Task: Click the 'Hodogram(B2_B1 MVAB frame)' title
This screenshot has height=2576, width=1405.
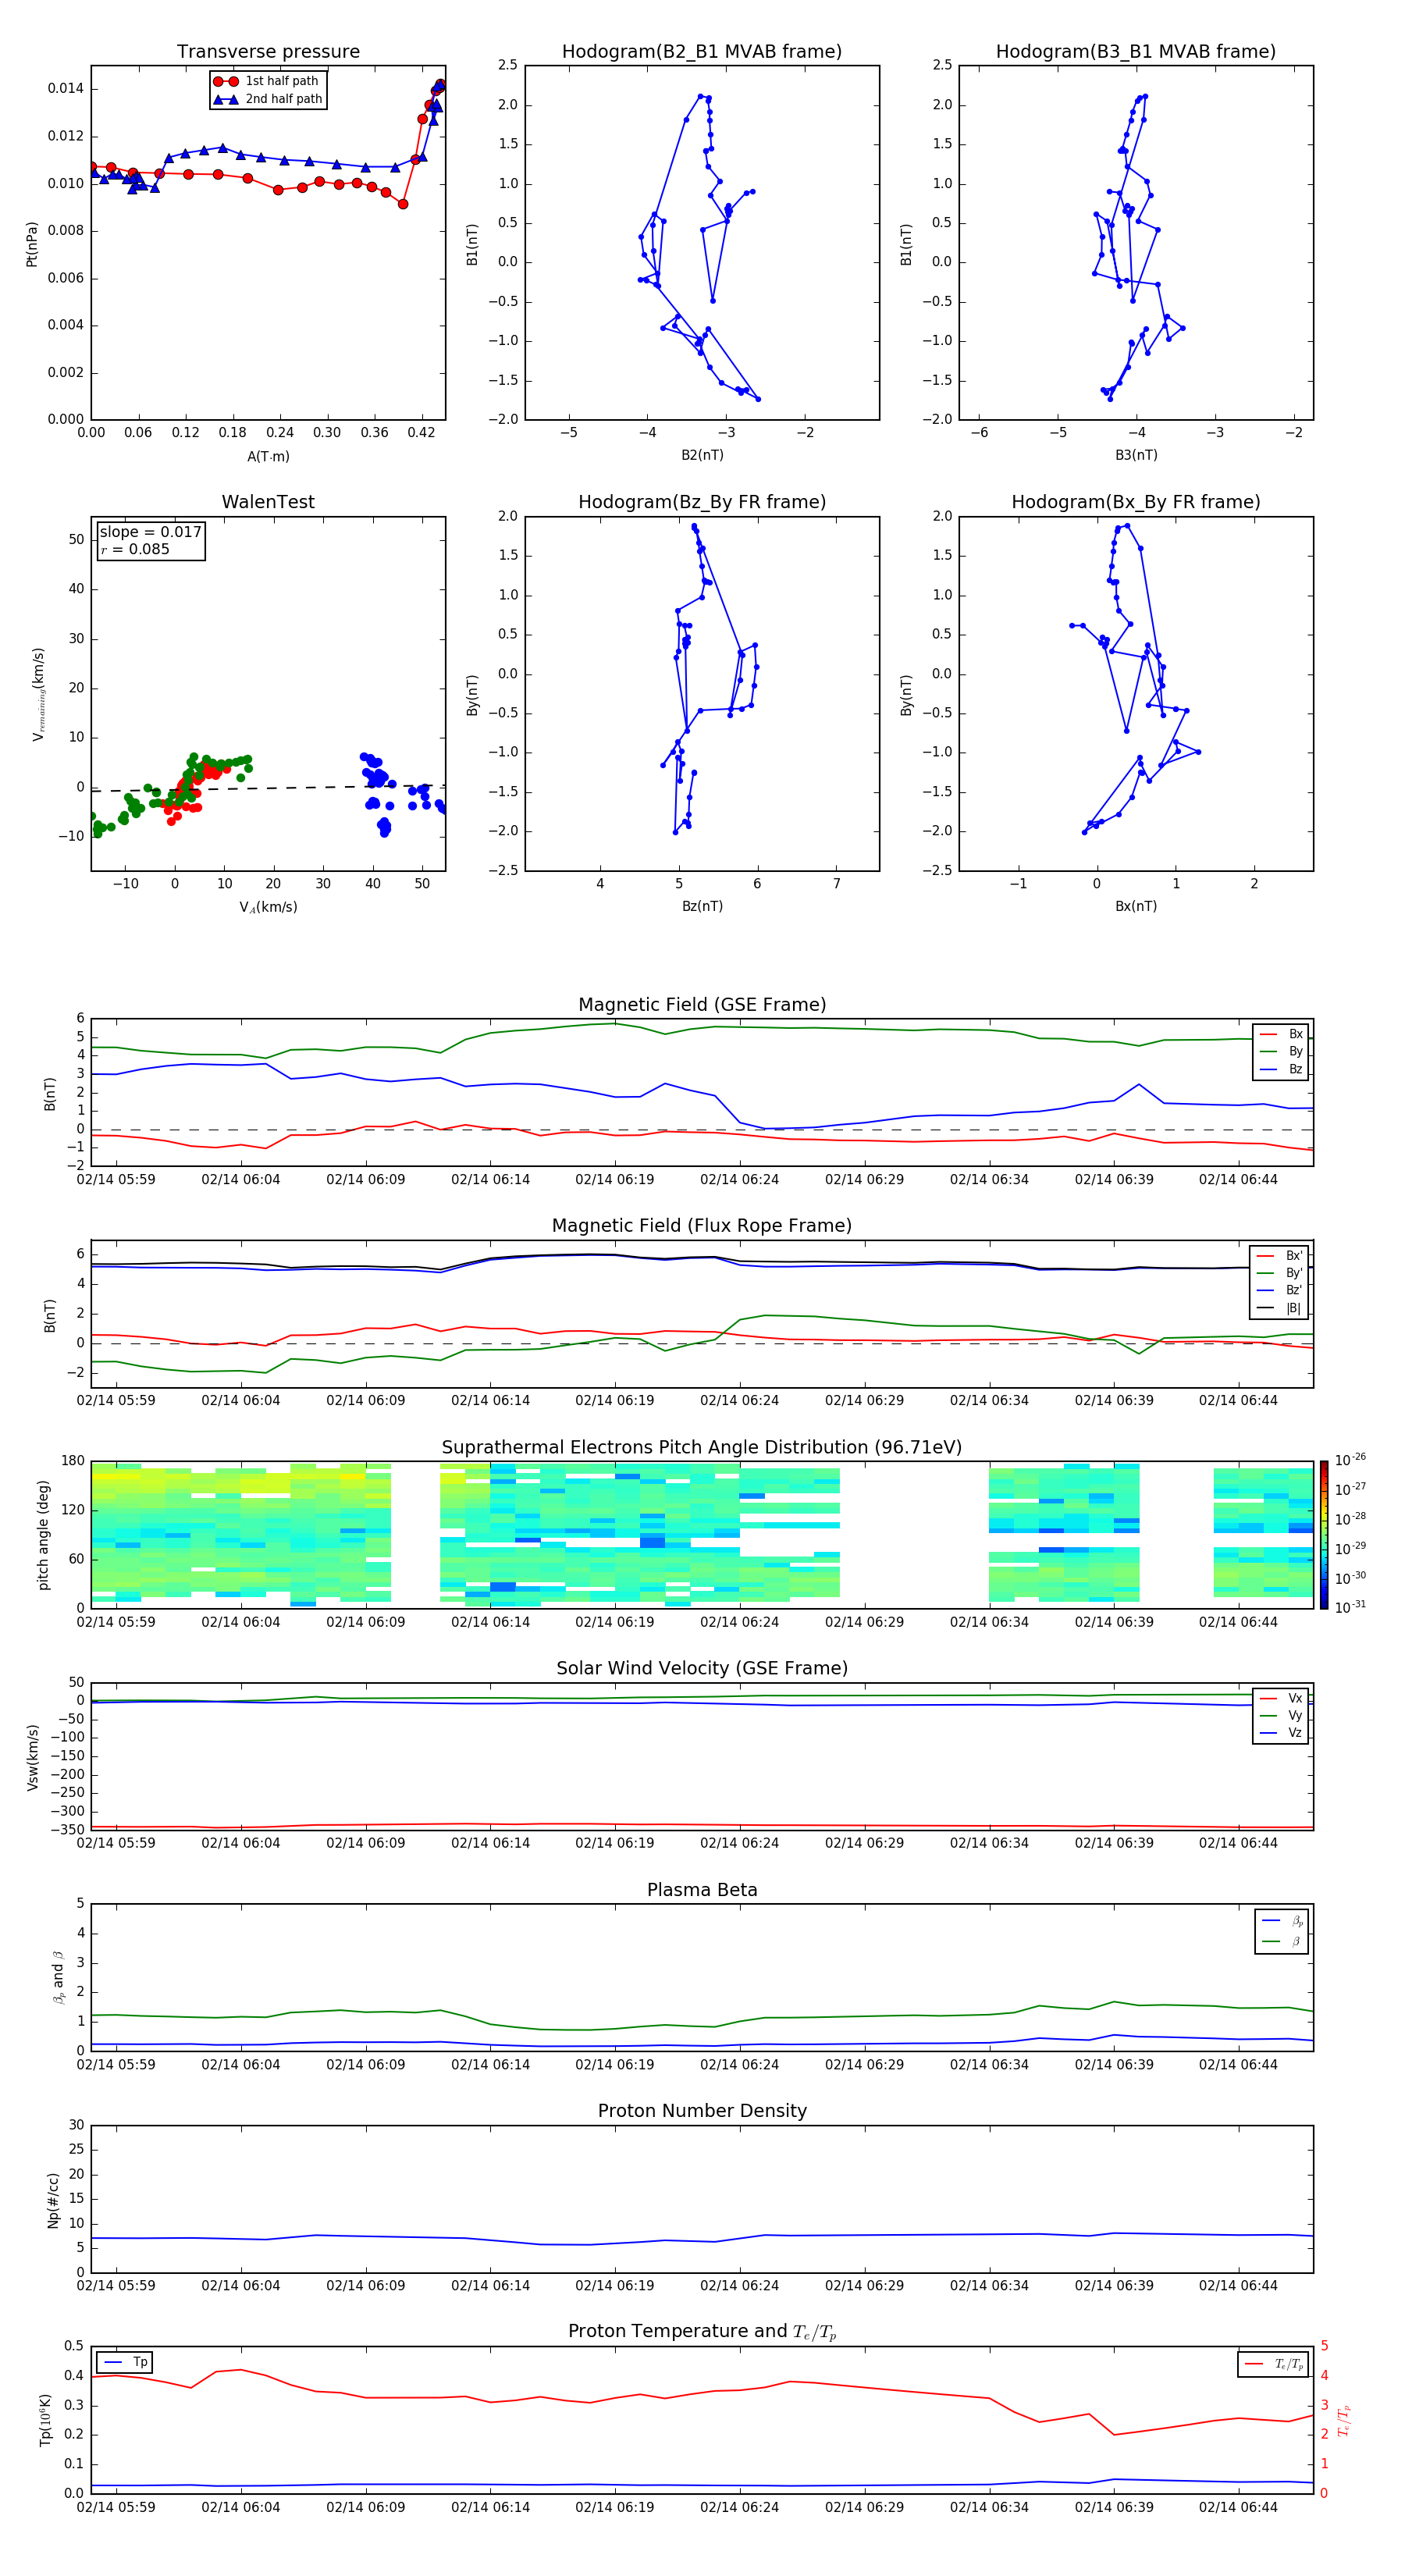Action: point(702,52)
